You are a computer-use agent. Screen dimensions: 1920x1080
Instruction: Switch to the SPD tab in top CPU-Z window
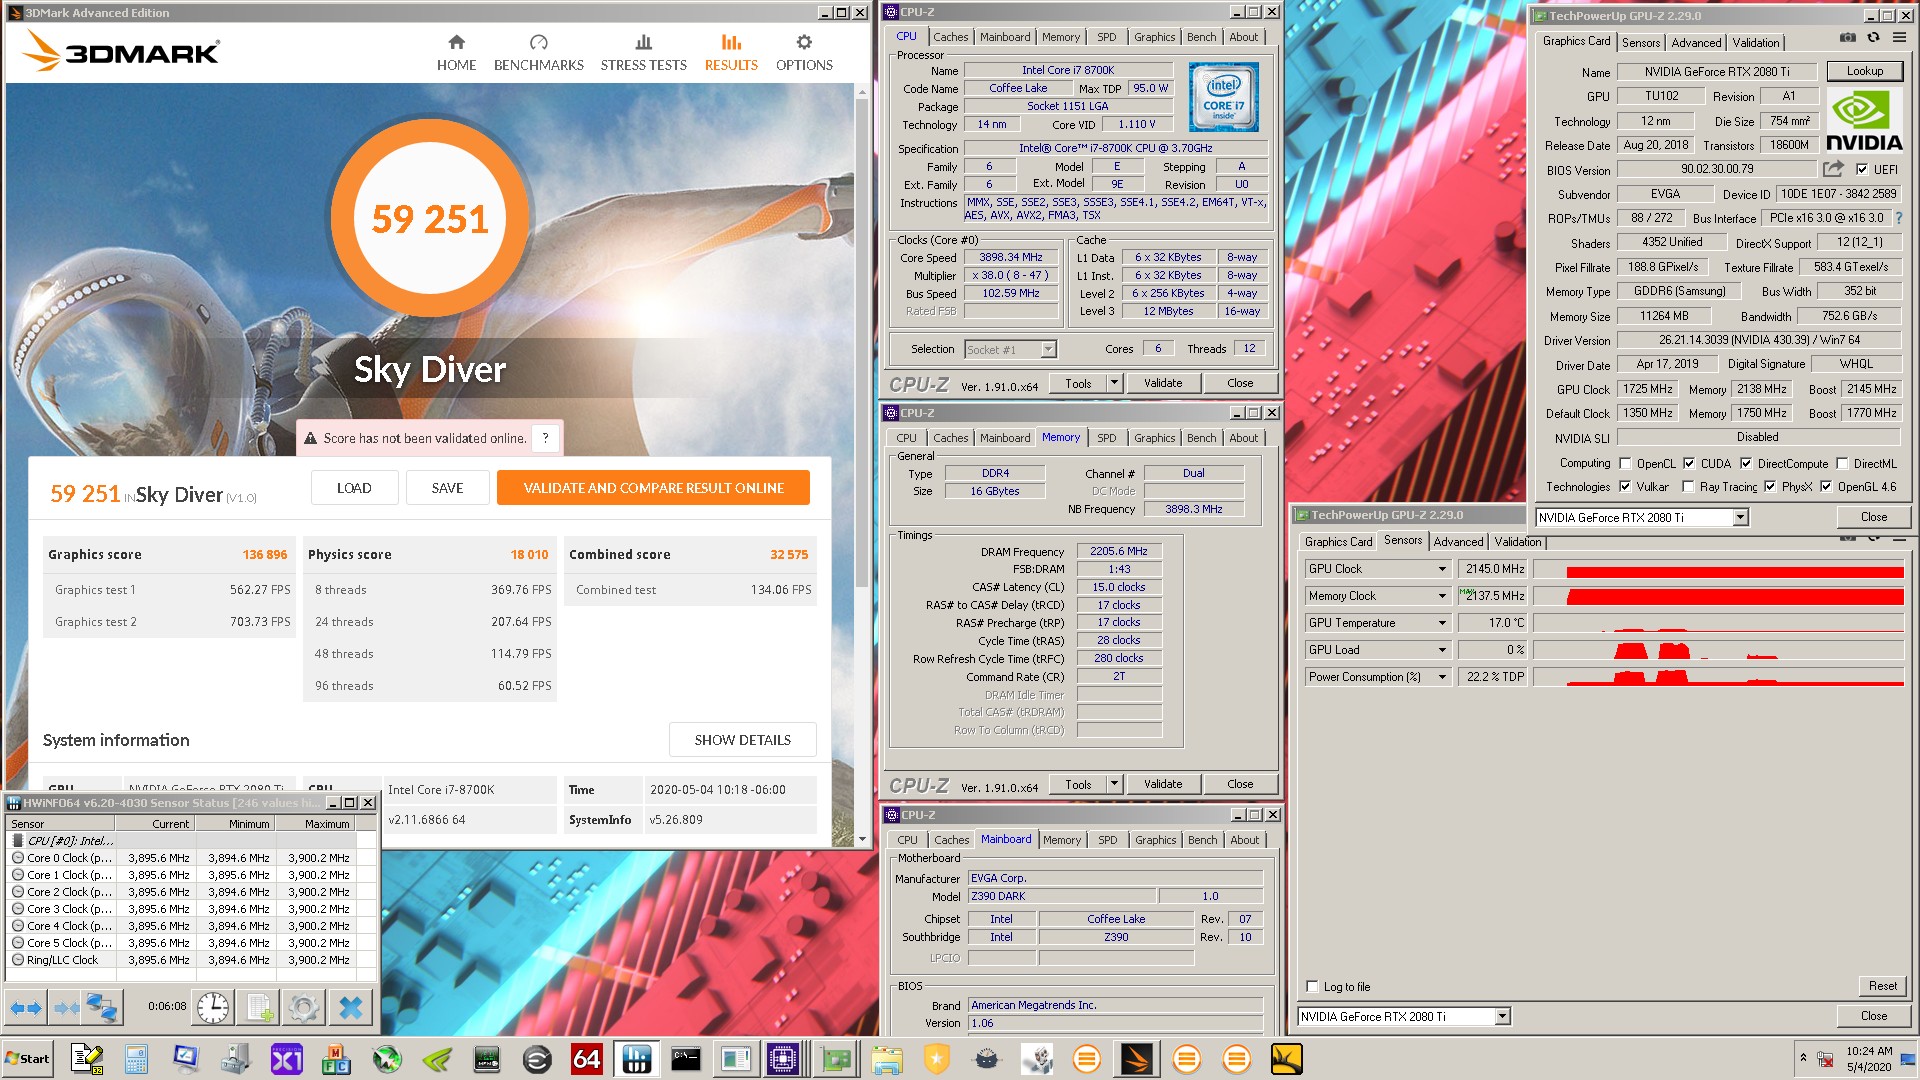pos(1106,37)
